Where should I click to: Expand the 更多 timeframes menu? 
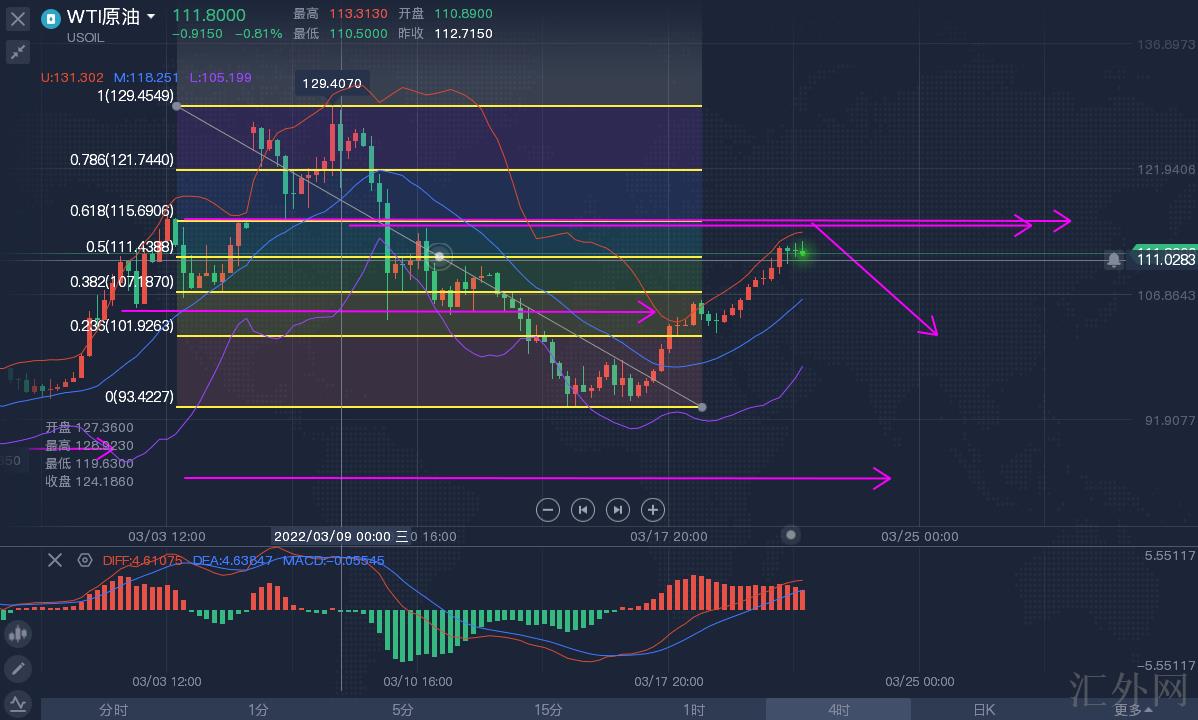coord(1131,710)
